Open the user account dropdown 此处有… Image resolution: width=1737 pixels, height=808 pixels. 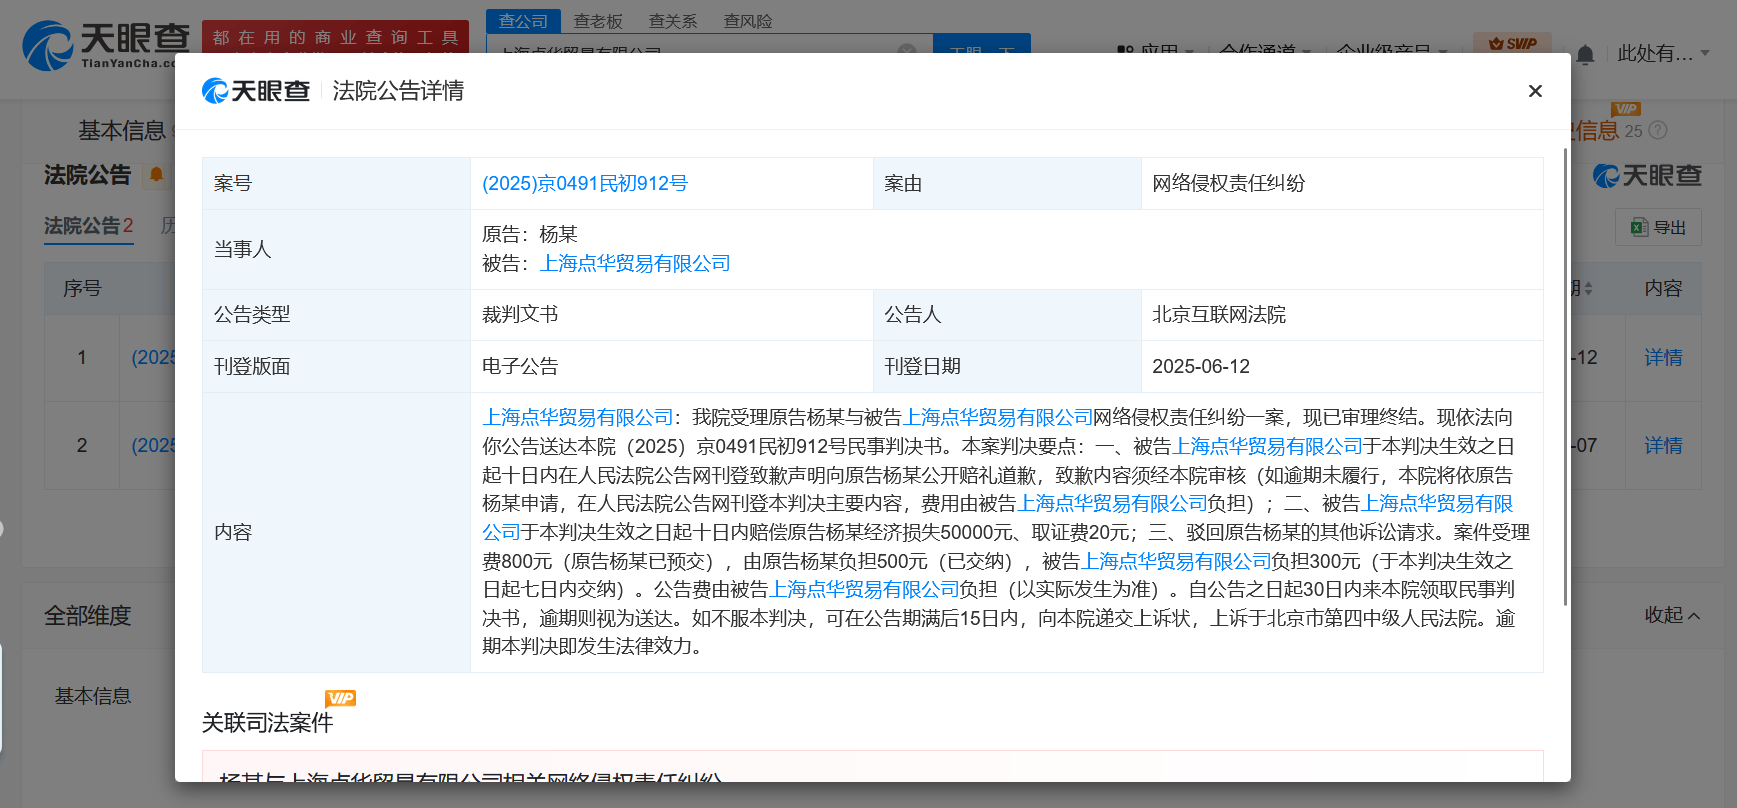1663,54
